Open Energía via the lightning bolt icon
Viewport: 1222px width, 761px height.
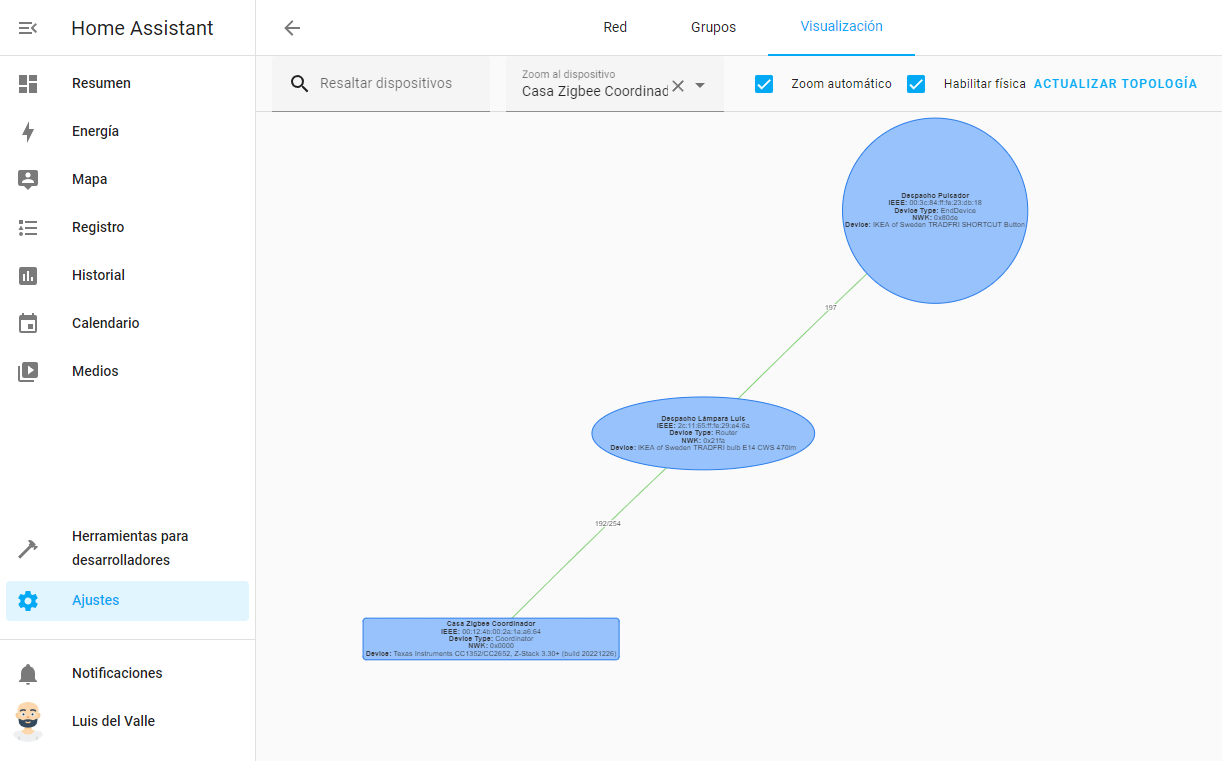tap(28, 132)
